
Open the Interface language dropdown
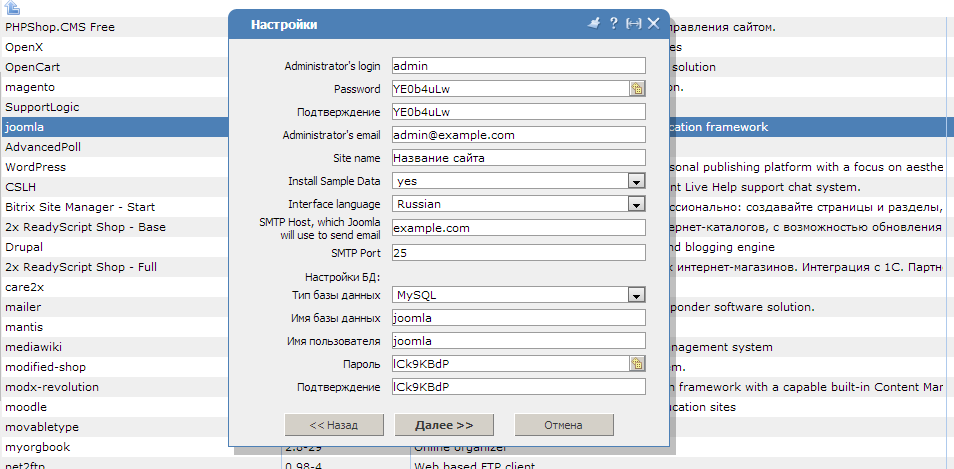coord(636,204)
